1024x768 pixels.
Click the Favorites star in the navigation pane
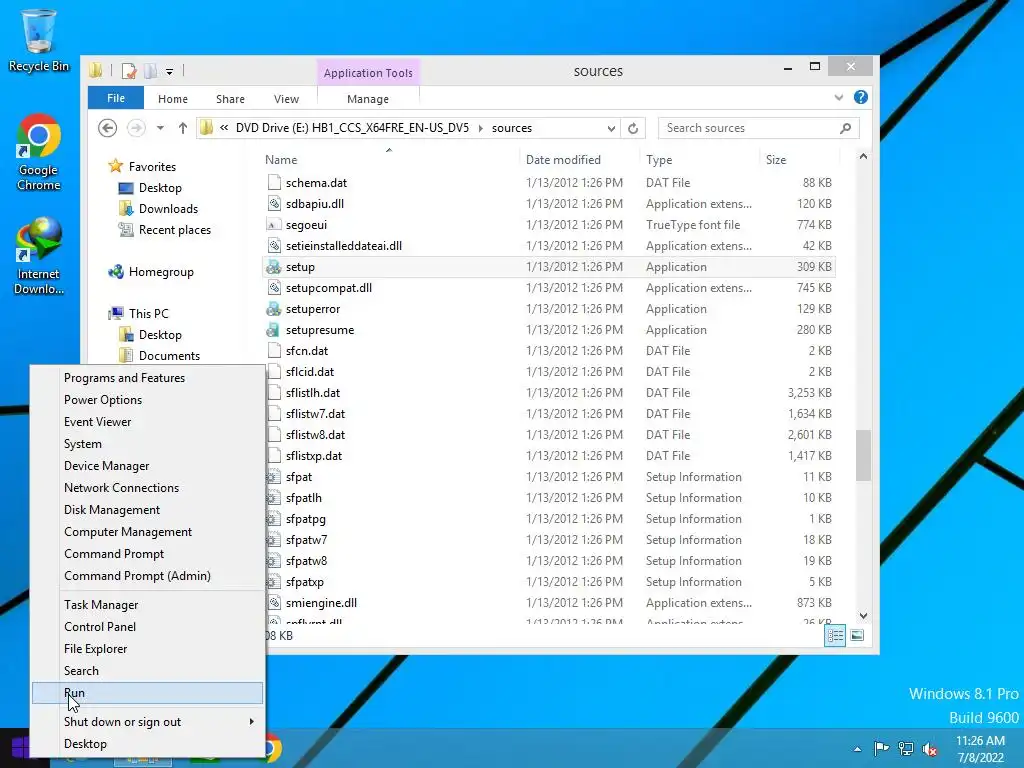[116, 166]
